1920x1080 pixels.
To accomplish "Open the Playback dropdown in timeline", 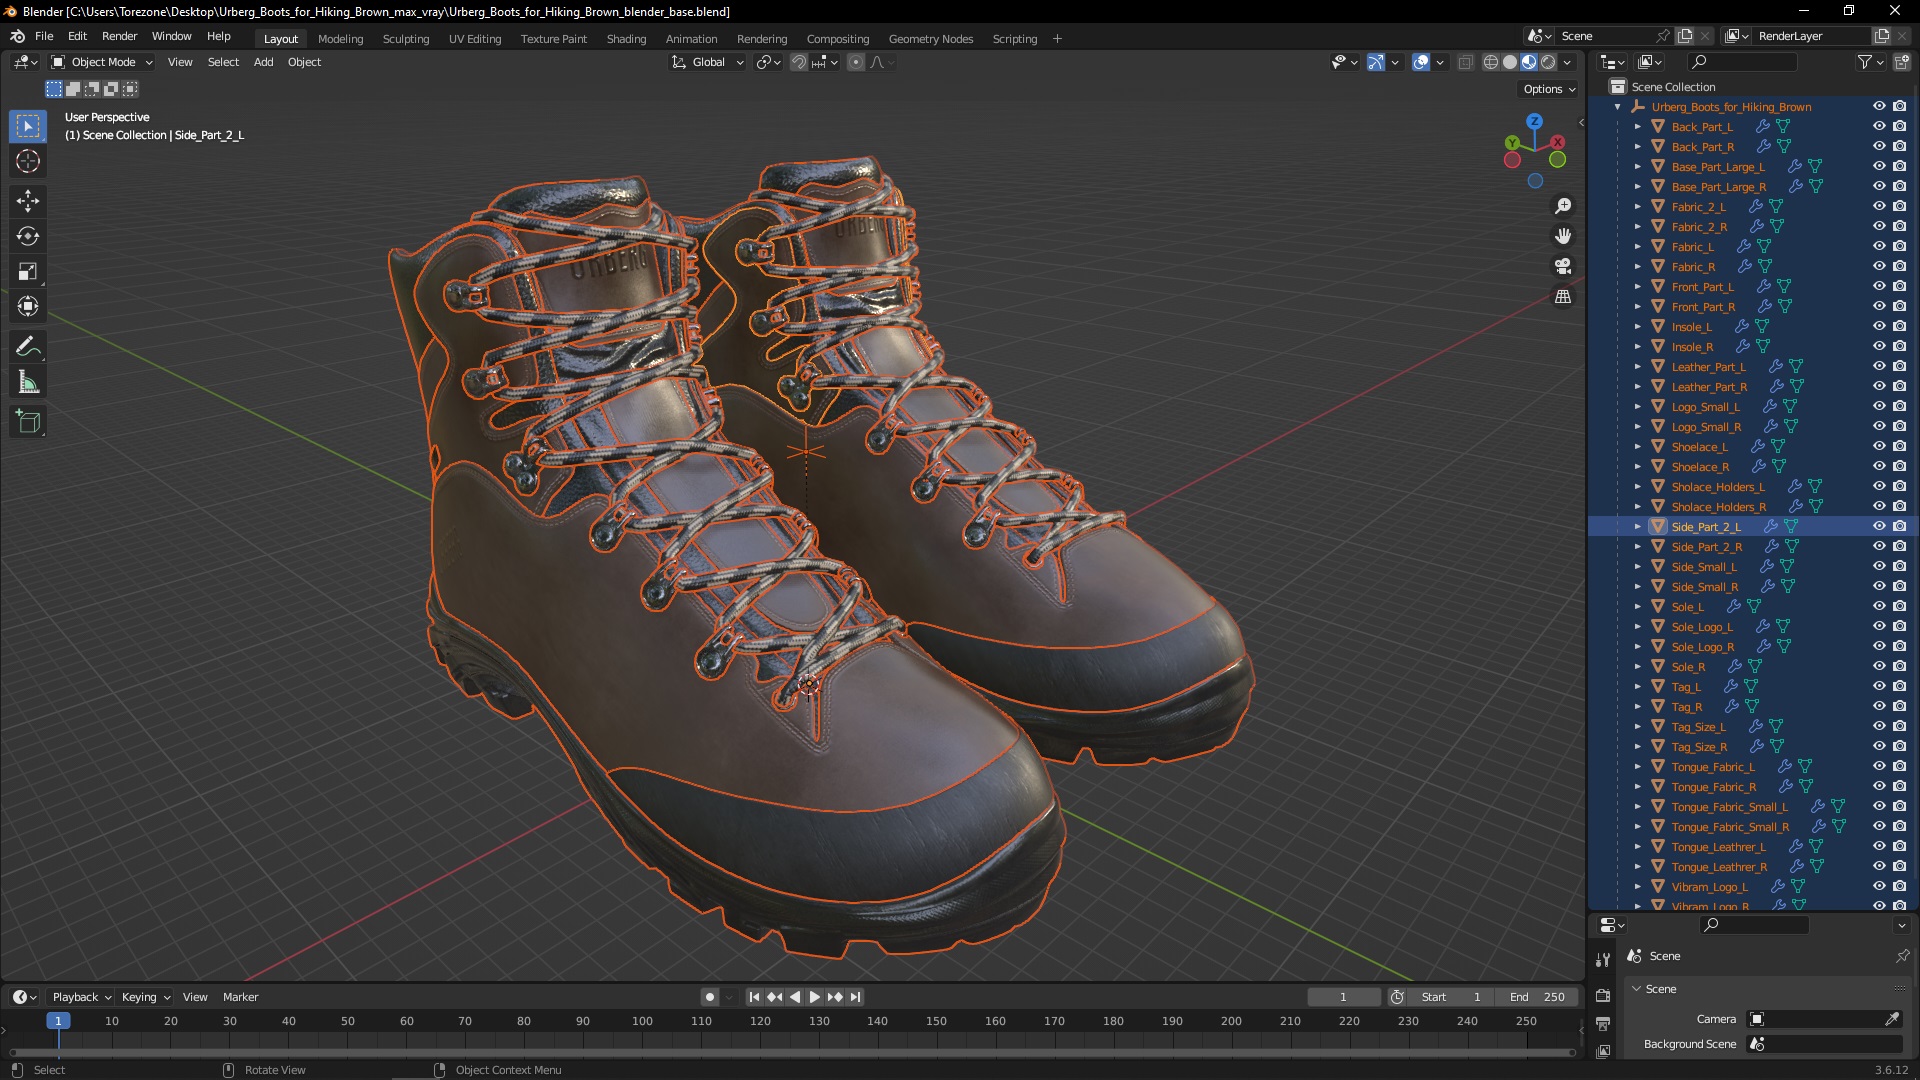I will [x=81, y=997].
